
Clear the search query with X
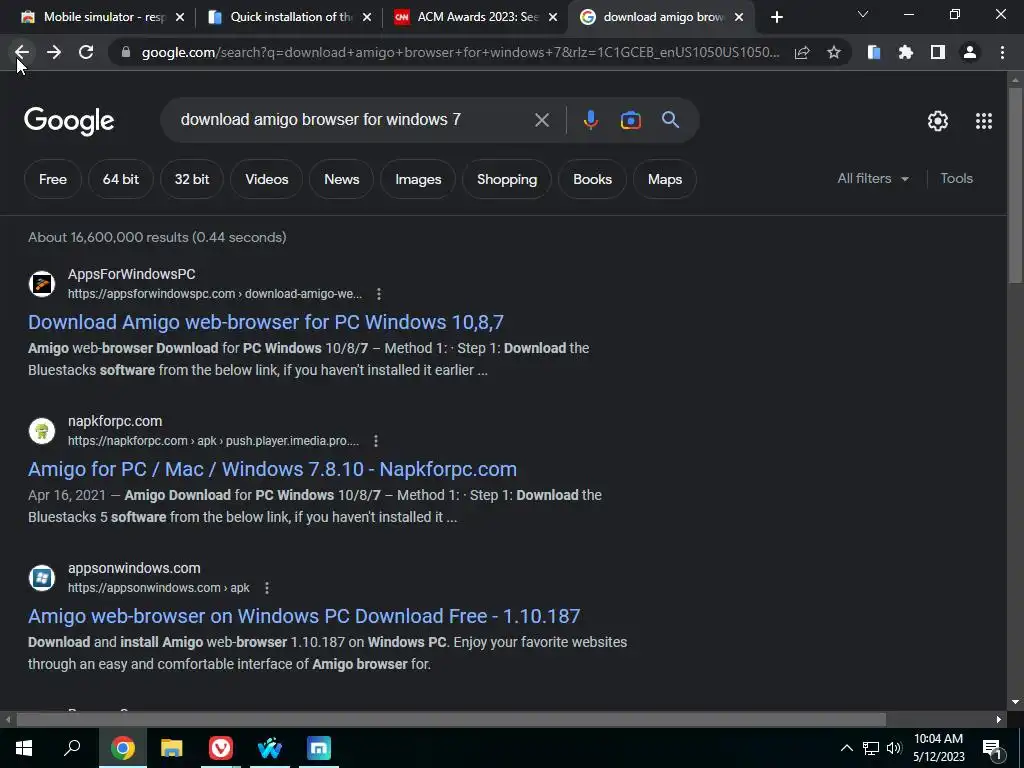(x=541, y=120)
